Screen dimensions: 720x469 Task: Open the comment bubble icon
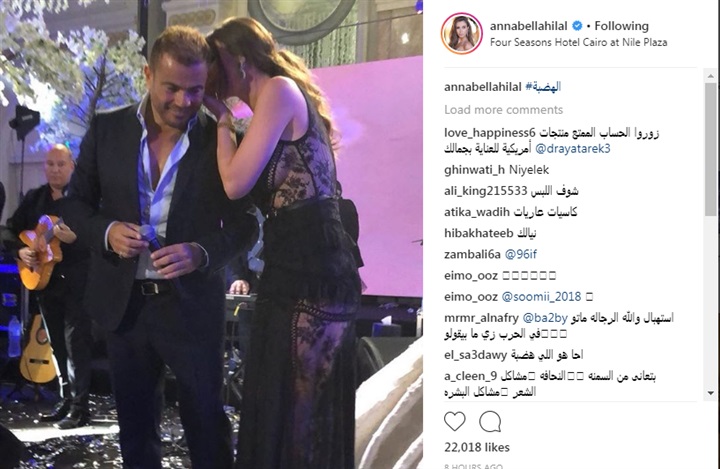tap(490, 421)
